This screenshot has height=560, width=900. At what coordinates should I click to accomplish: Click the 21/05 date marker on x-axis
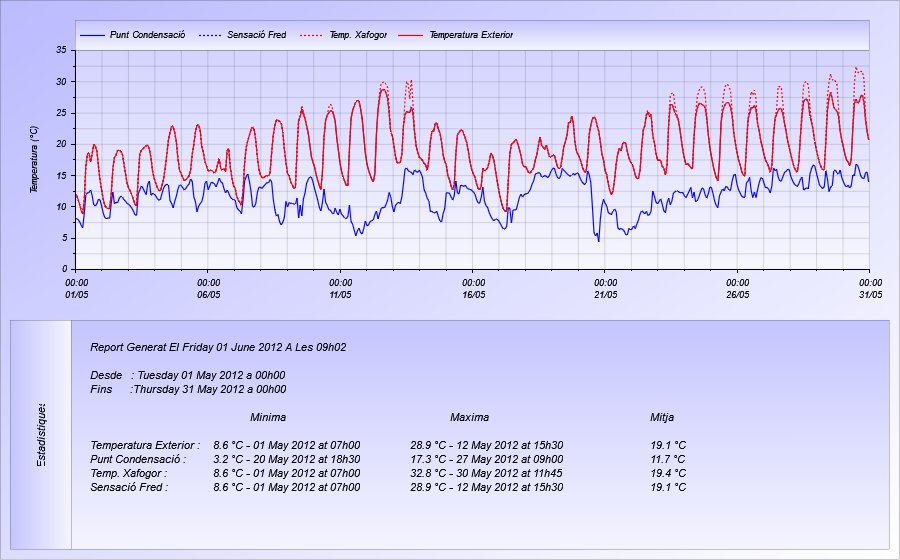pos(605,294)
